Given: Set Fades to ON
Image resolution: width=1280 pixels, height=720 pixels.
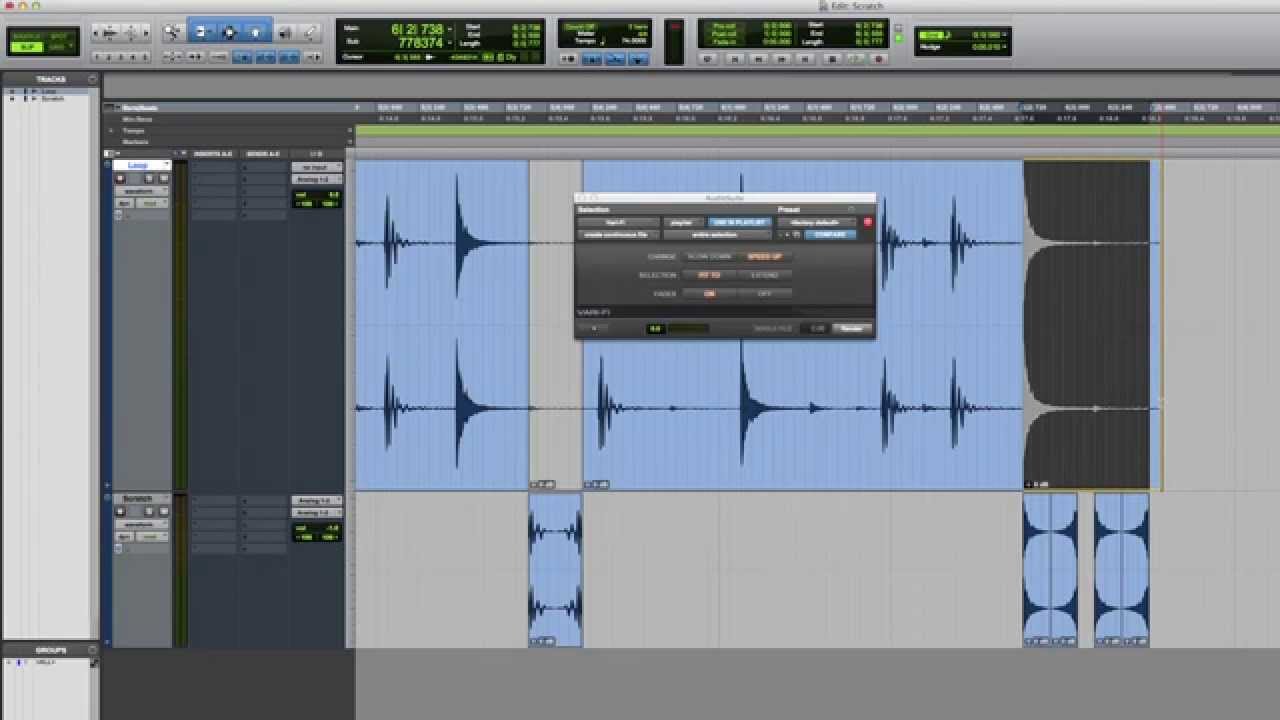Looking at the screenshot, I should [709, 293].
